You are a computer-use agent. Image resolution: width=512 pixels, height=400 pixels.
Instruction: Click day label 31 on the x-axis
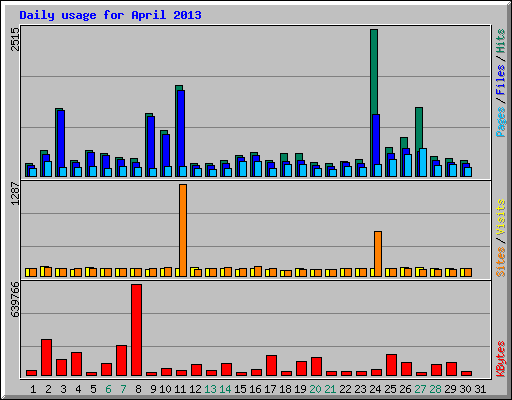[x=480, y=389]
